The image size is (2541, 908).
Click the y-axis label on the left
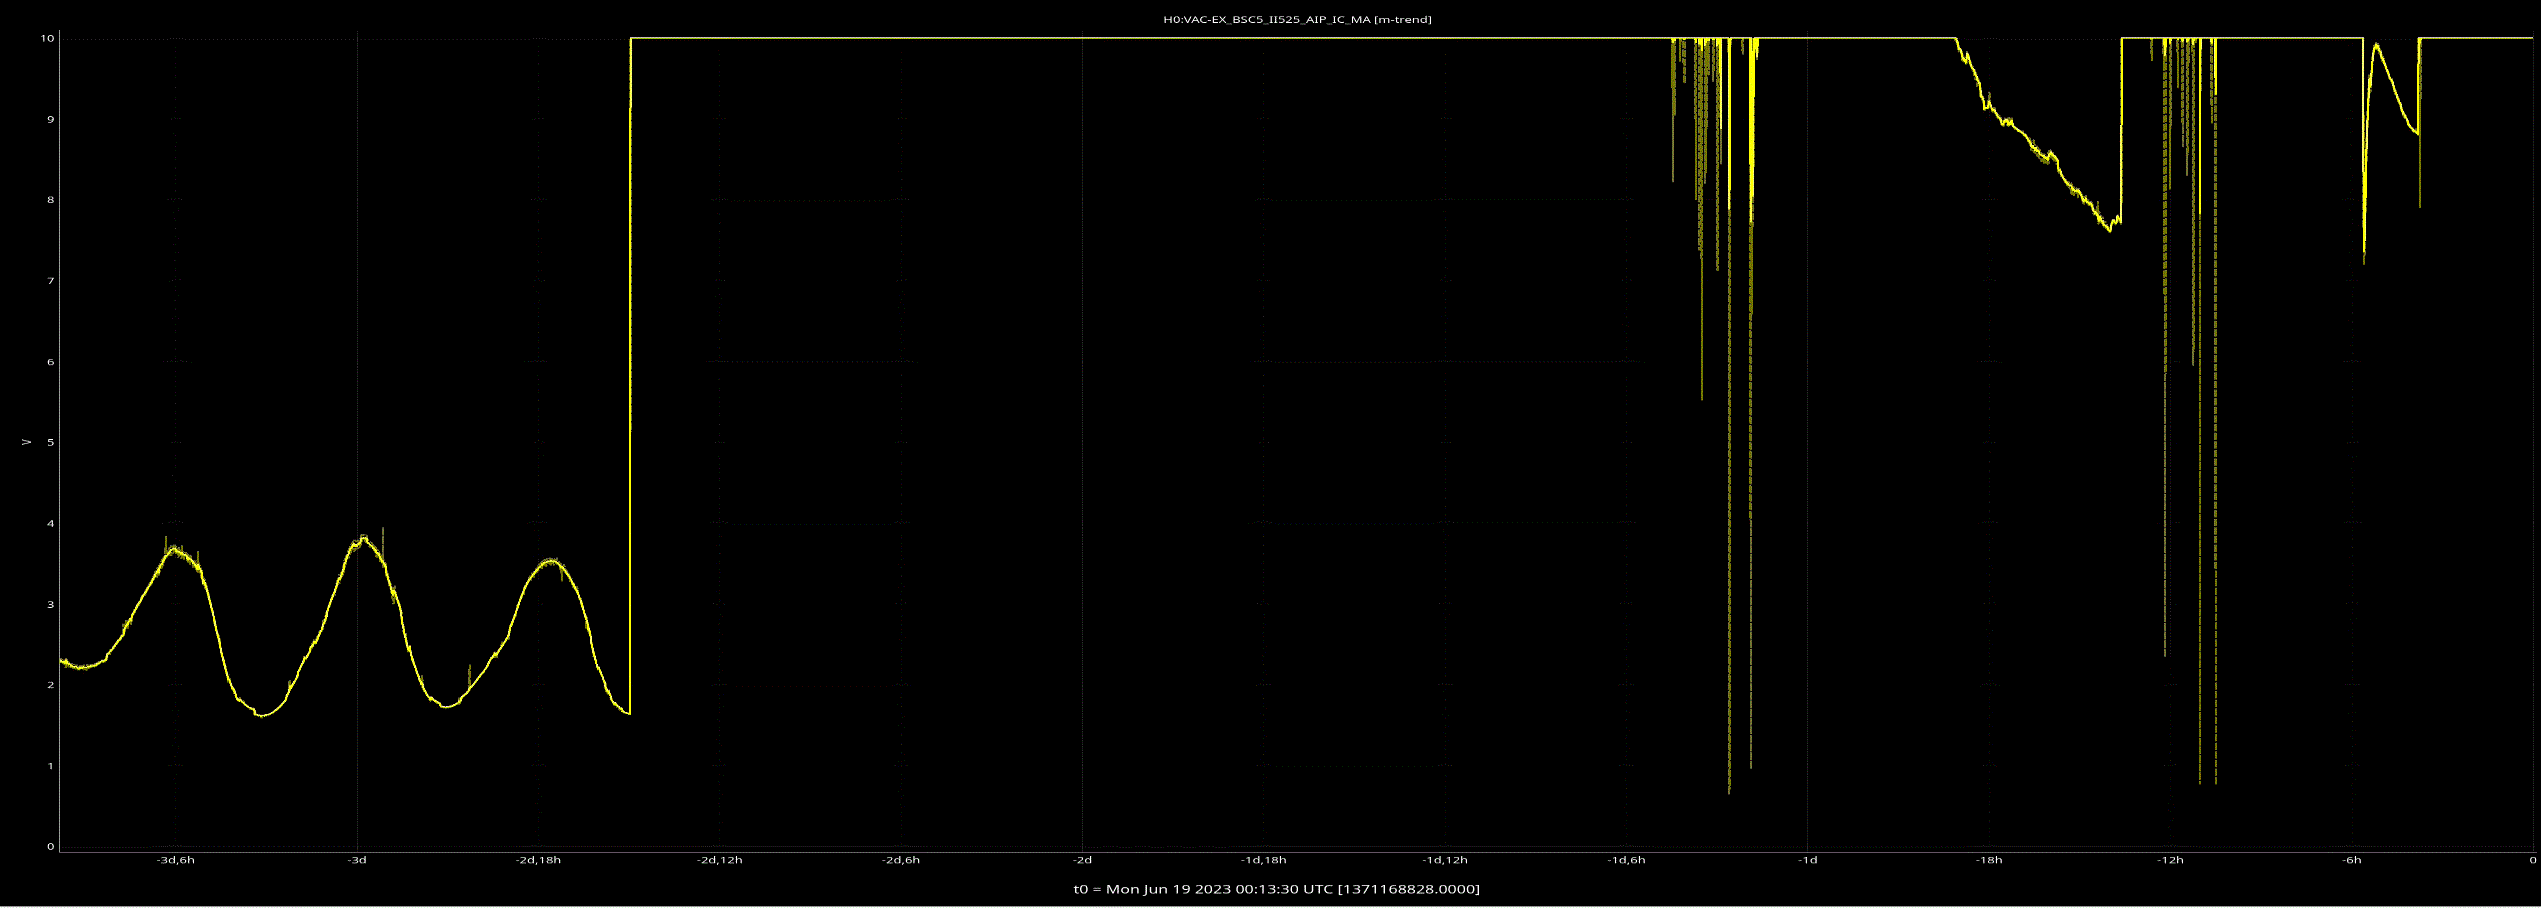click(26, 442)
